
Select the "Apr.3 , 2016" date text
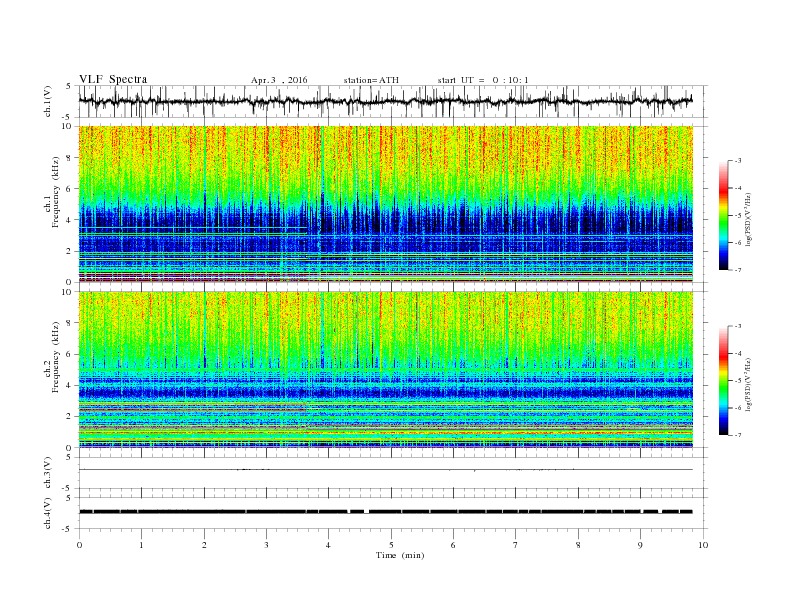click(x=279, y=80)
